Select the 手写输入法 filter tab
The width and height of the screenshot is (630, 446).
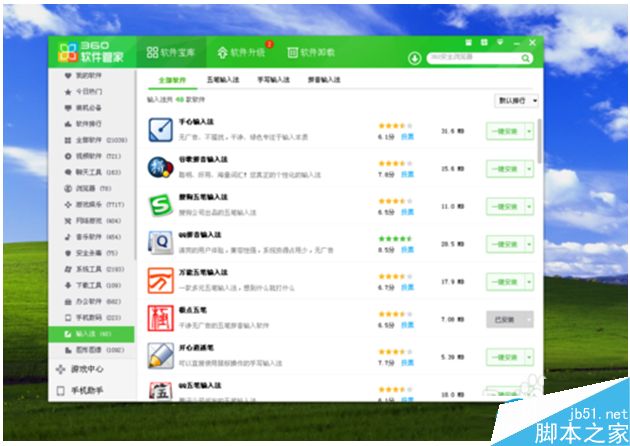[x=274, y=80]
